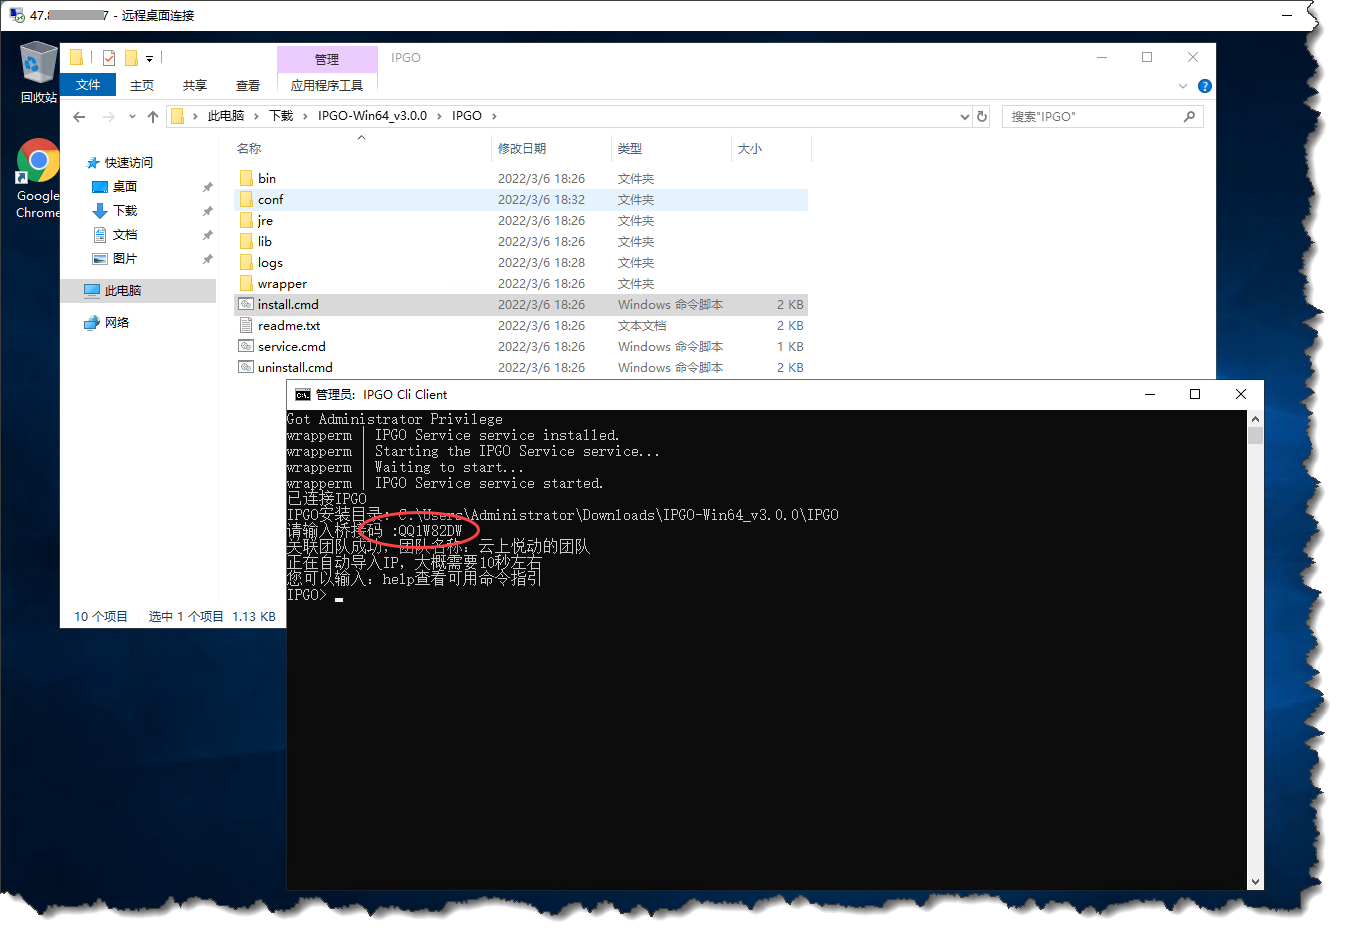
Task: Go up one folder level
Action: [153, 117]
